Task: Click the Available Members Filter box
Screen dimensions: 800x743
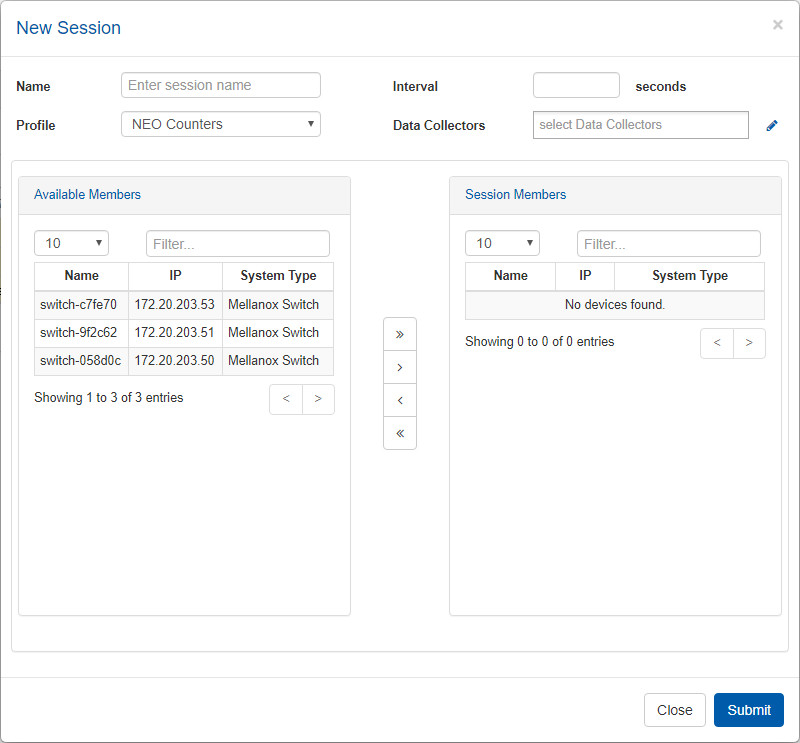Action: (x=237, y=243)
